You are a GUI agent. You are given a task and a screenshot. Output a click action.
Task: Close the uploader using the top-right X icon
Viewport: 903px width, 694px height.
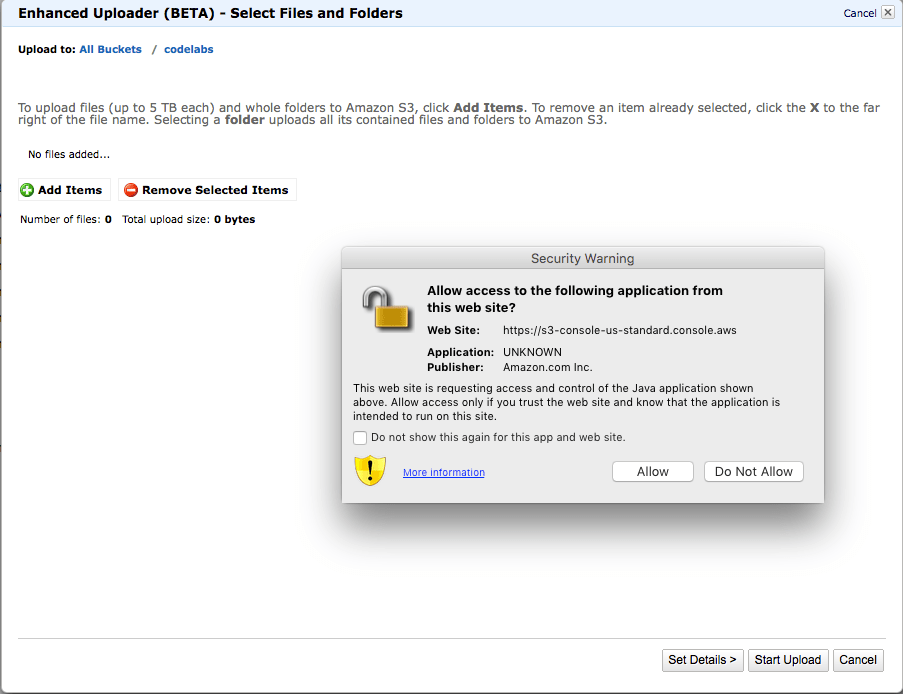point(887,13)
